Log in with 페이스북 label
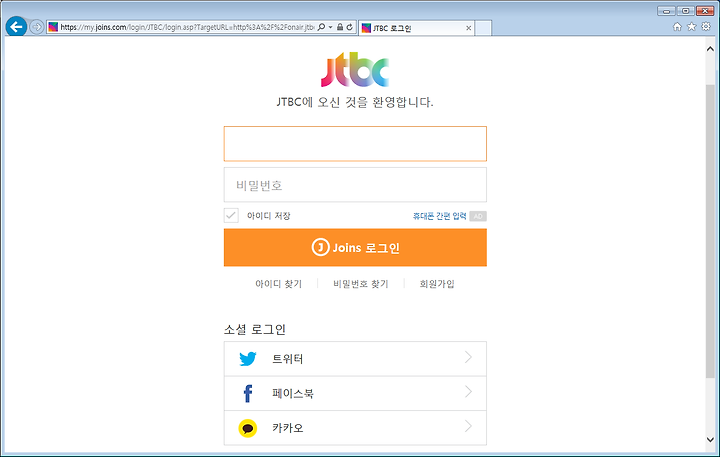Screen dimensions: 720x457 coord(293,394)
